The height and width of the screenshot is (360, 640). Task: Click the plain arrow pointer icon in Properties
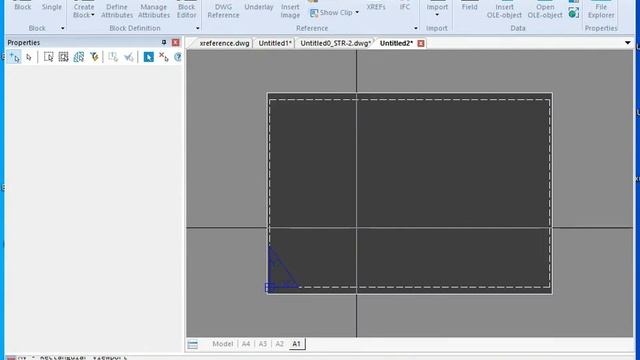[x=29, y=57]
